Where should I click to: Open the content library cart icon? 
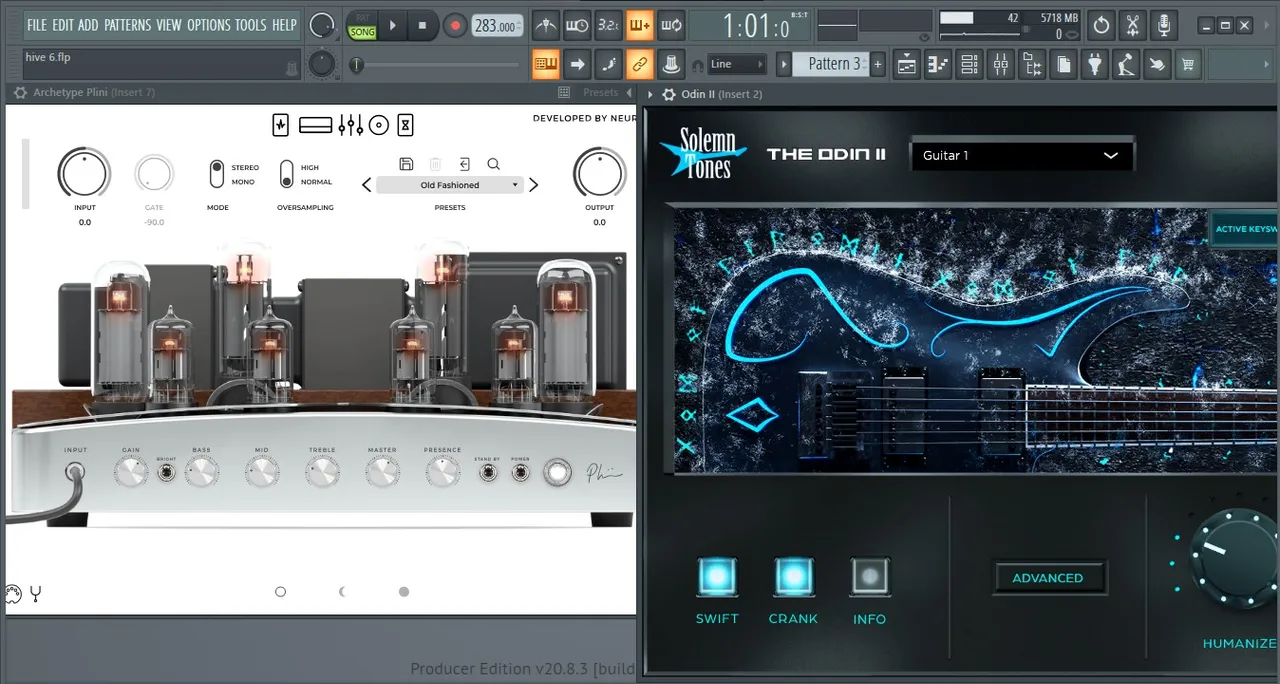(x=1189, y=64)
